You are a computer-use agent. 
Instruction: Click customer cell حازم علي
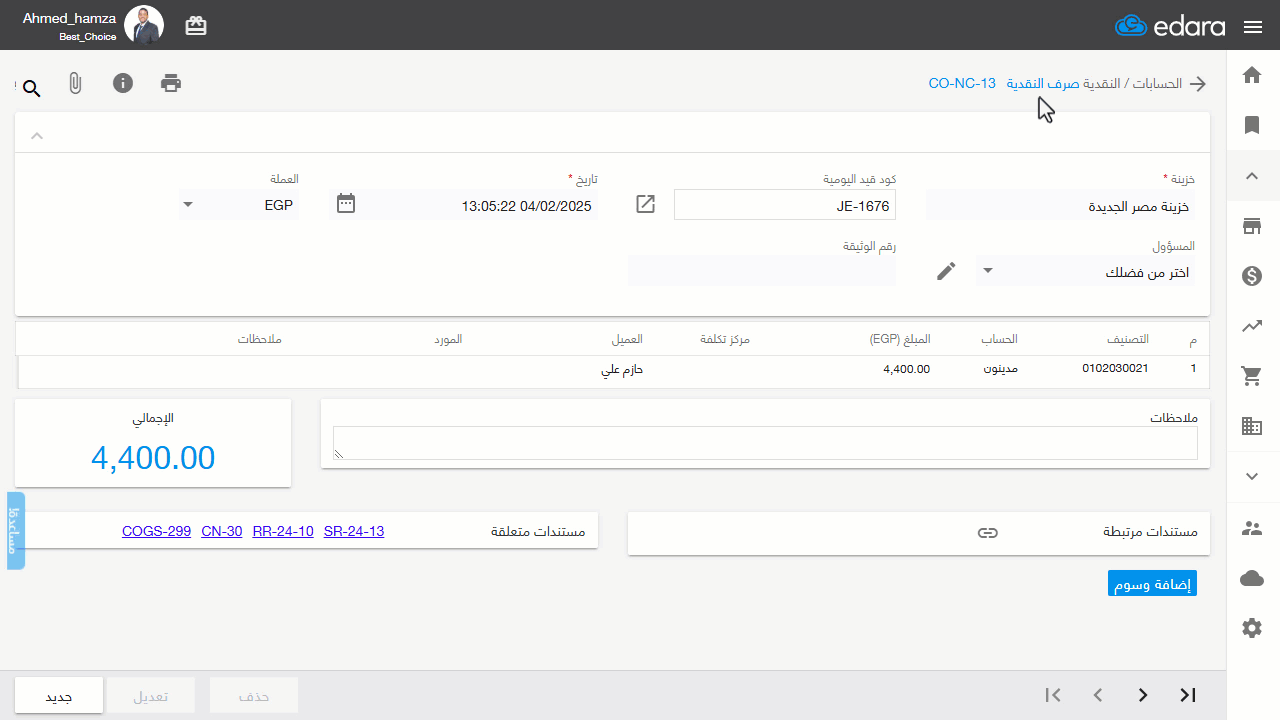pos(621,369)
